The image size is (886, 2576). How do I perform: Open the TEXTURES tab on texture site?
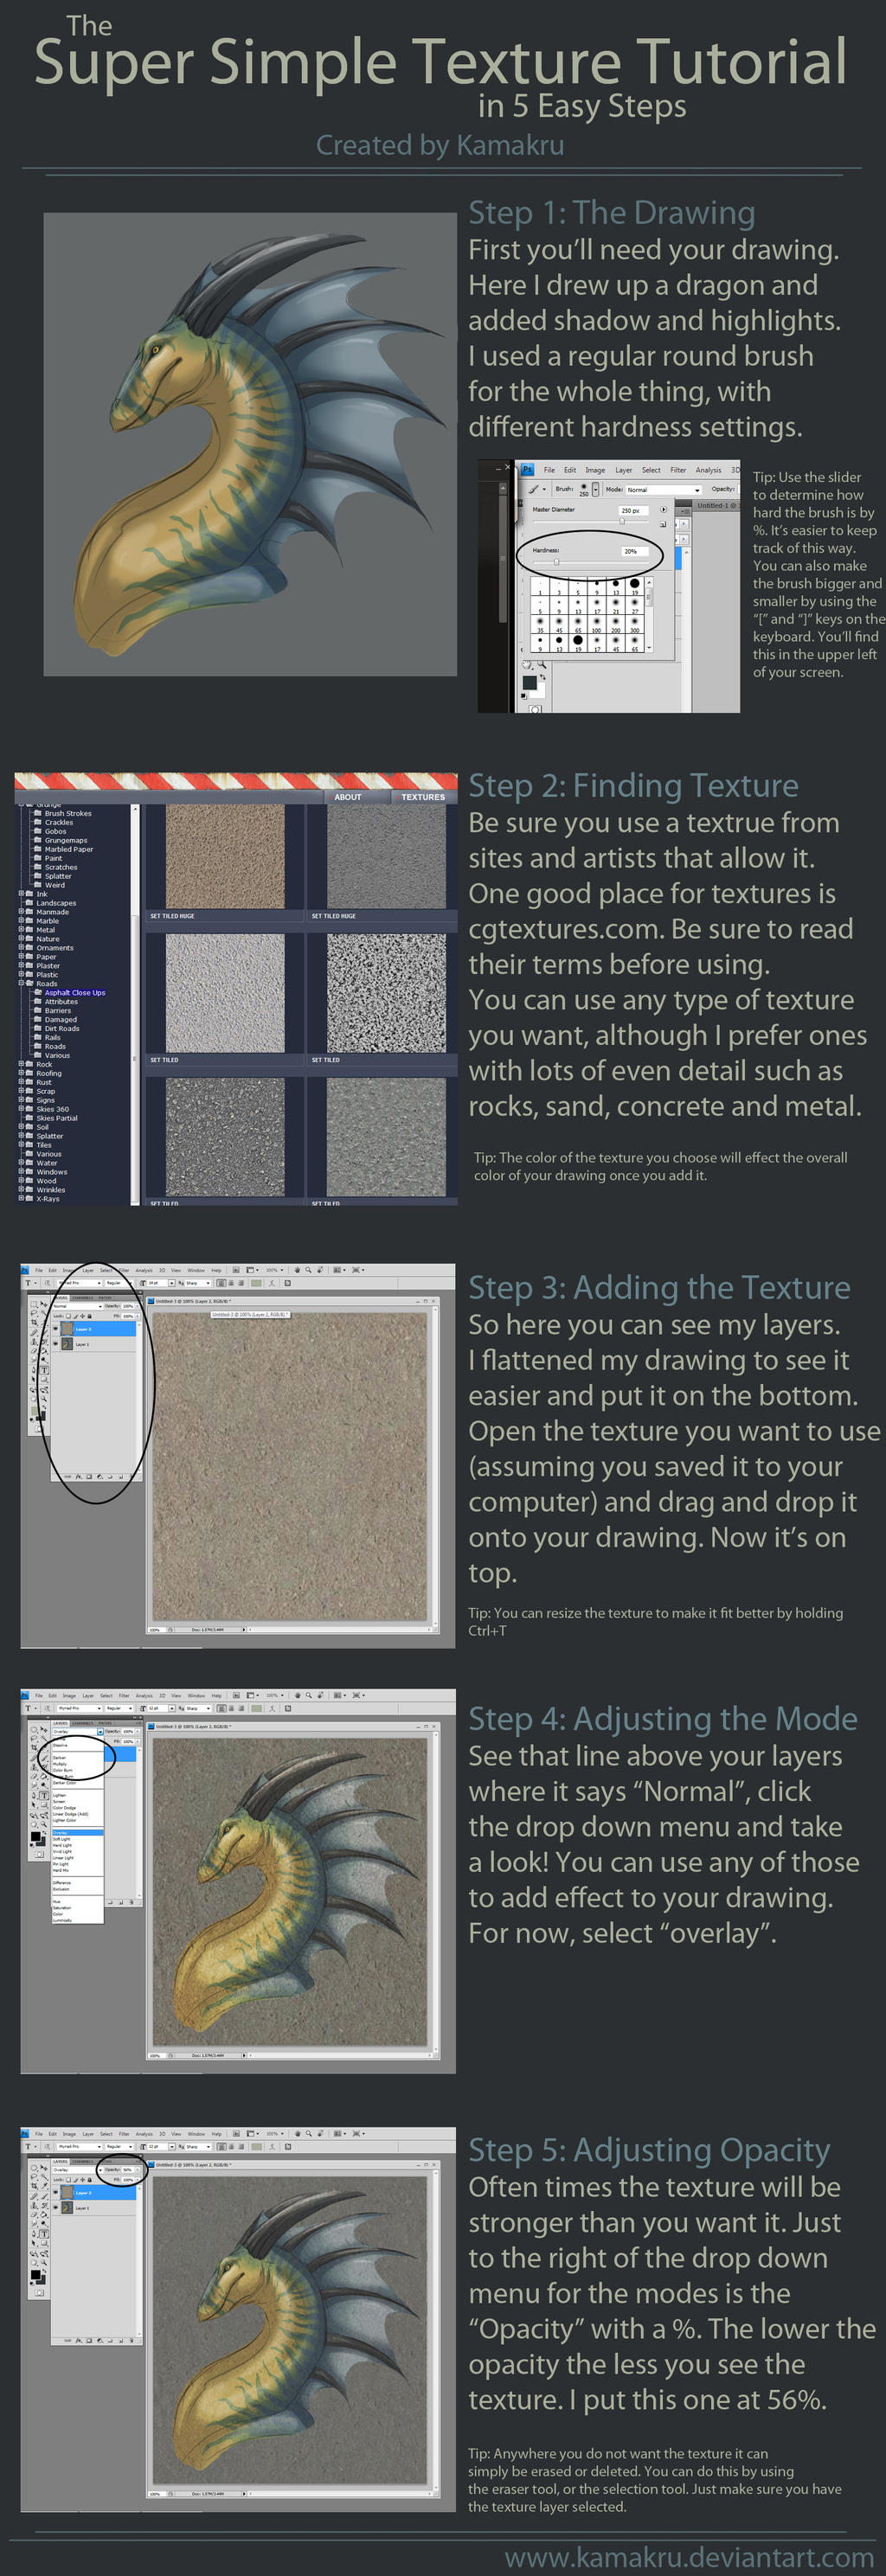423,798
